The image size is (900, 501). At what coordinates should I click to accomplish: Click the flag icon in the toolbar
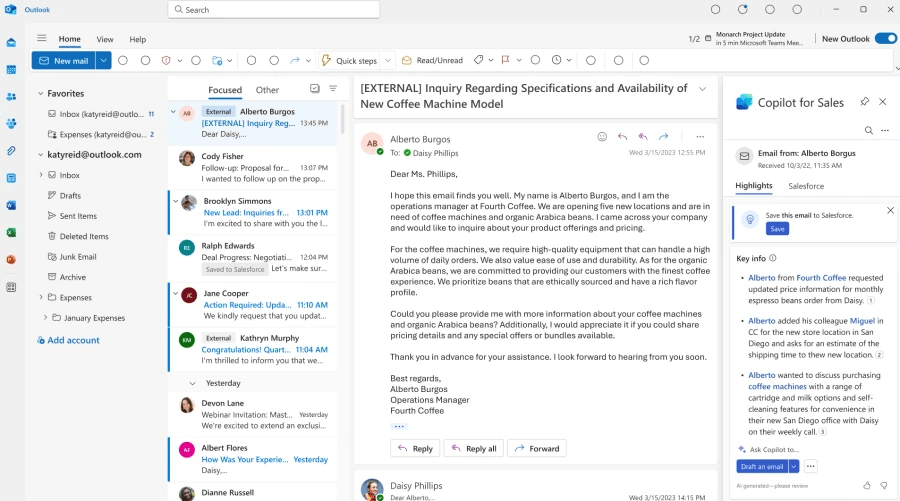[x=505, y=60]
